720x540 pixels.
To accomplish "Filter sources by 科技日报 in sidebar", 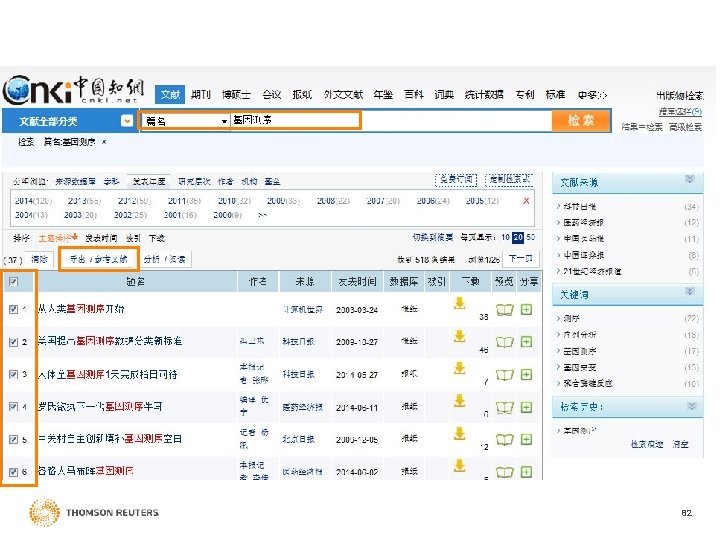I will (x=580, y=206).
